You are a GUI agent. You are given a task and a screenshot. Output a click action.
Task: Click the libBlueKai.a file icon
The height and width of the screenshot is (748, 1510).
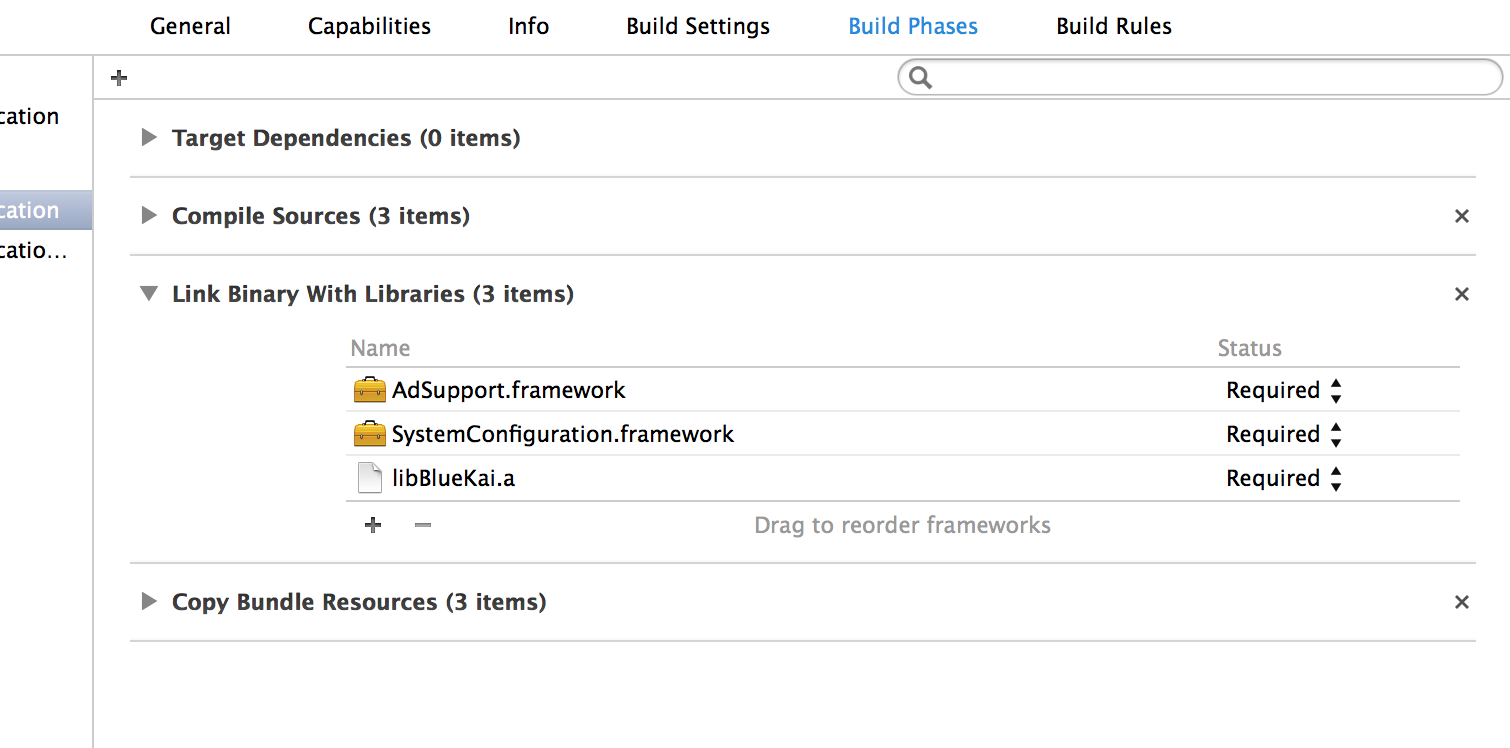(x=370, y=478)
